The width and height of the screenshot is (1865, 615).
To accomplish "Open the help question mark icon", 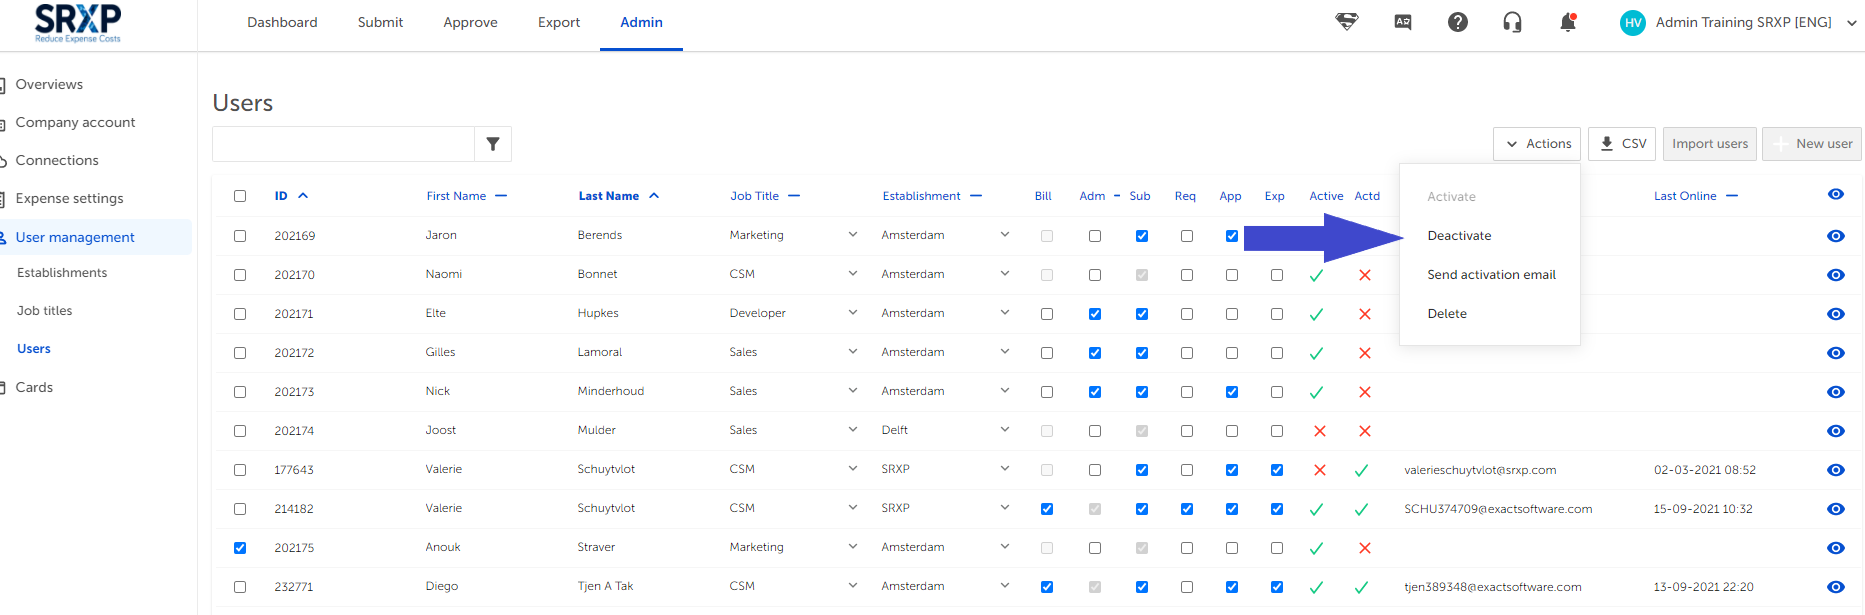I will [1458, 22].
